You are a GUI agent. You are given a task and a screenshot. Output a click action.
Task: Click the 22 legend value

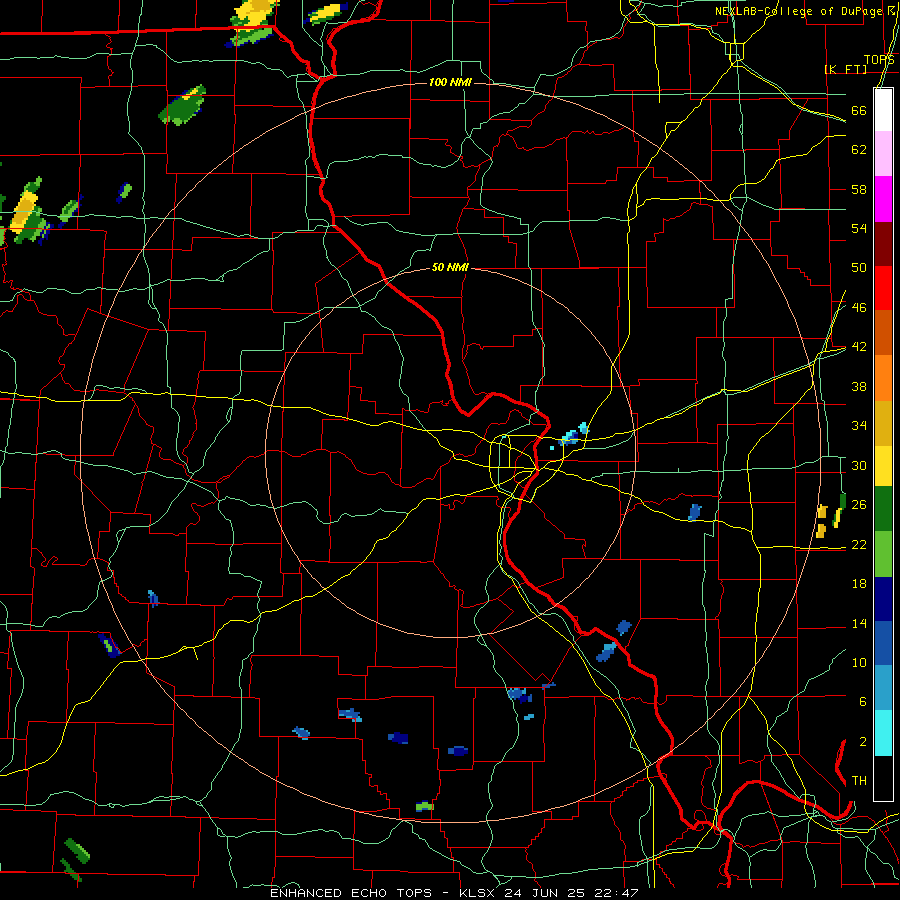tap(859, 544)
